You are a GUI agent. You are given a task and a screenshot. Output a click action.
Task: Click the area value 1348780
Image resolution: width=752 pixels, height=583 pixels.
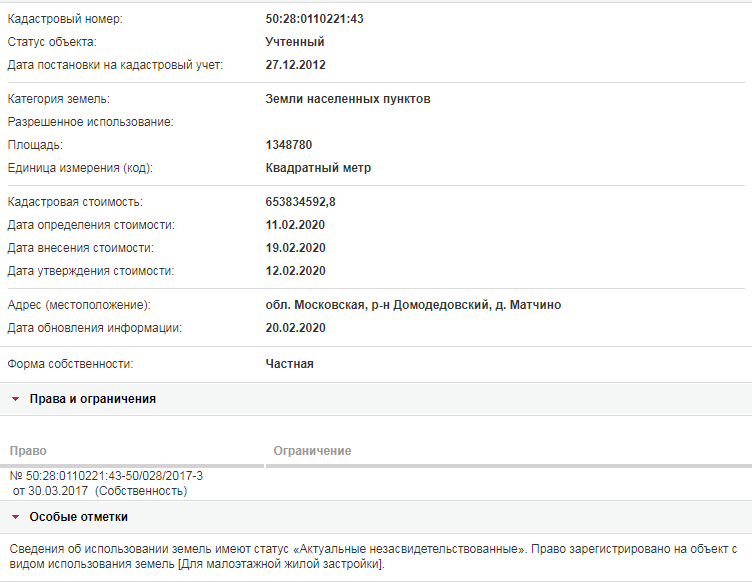289,145
